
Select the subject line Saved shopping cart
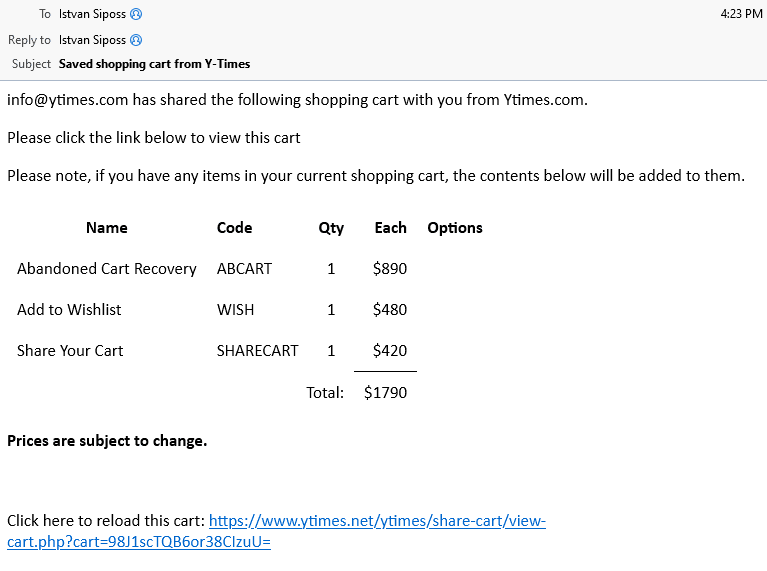pos(154,64)
